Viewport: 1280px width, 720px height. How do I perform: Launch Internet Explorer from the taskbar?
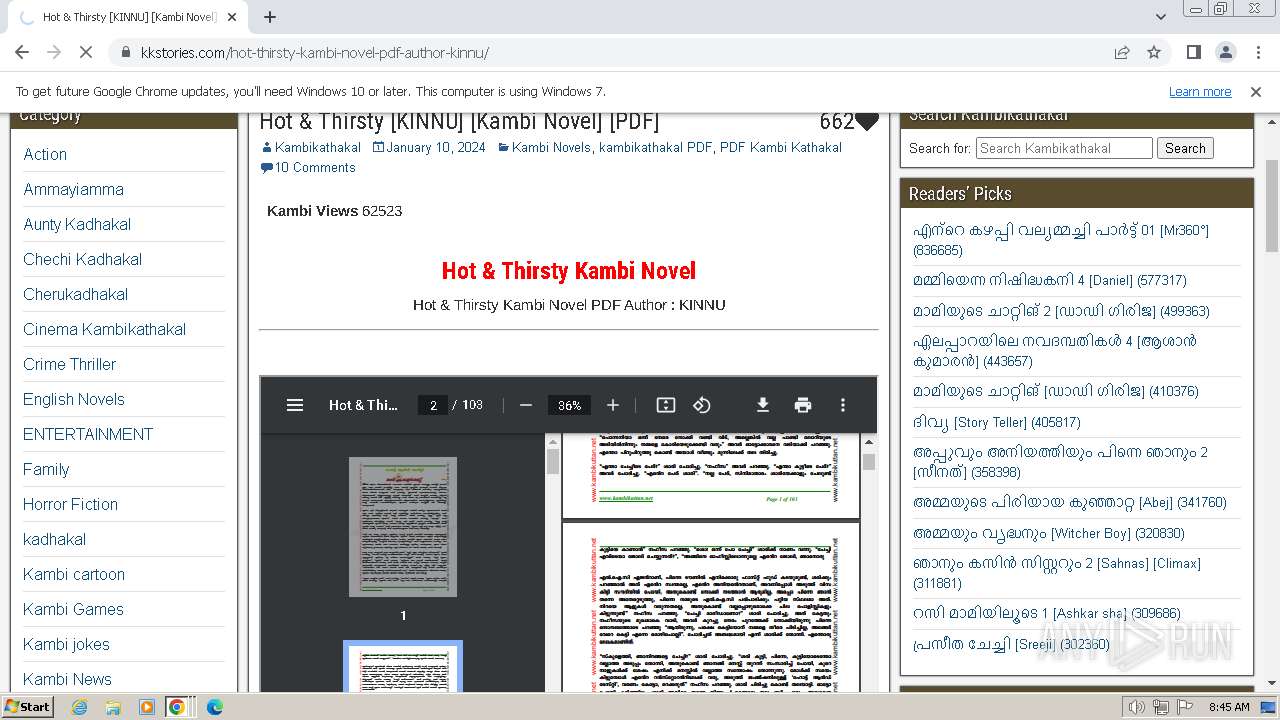80,707
